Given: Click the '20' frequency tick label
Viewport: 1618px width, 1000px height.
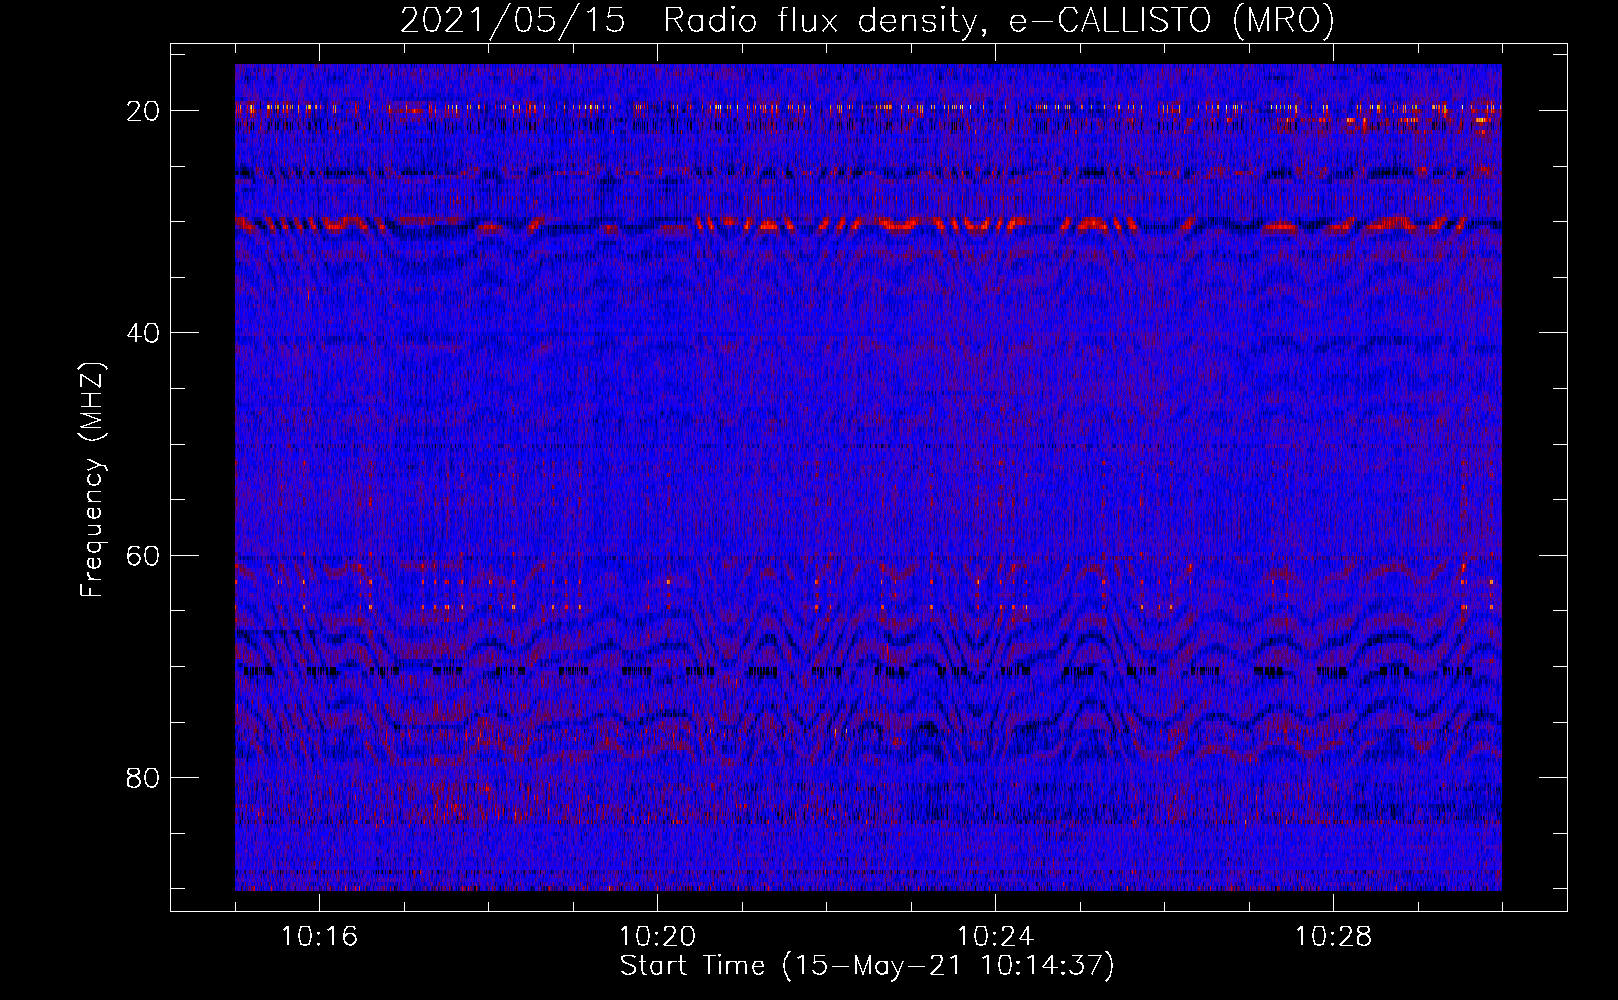Looking at the screenshot, I should [143, 111].
